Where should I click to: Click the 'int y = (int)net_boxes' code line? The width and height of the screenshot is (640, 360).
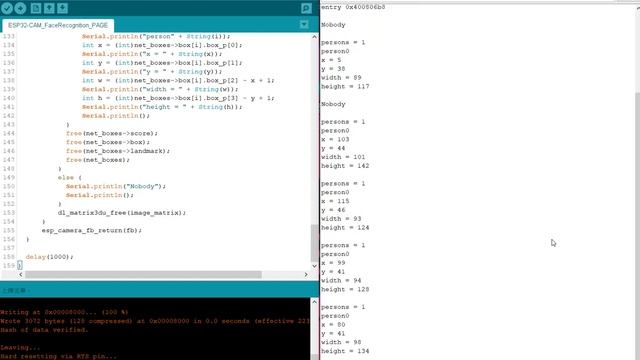pos(162,62)
